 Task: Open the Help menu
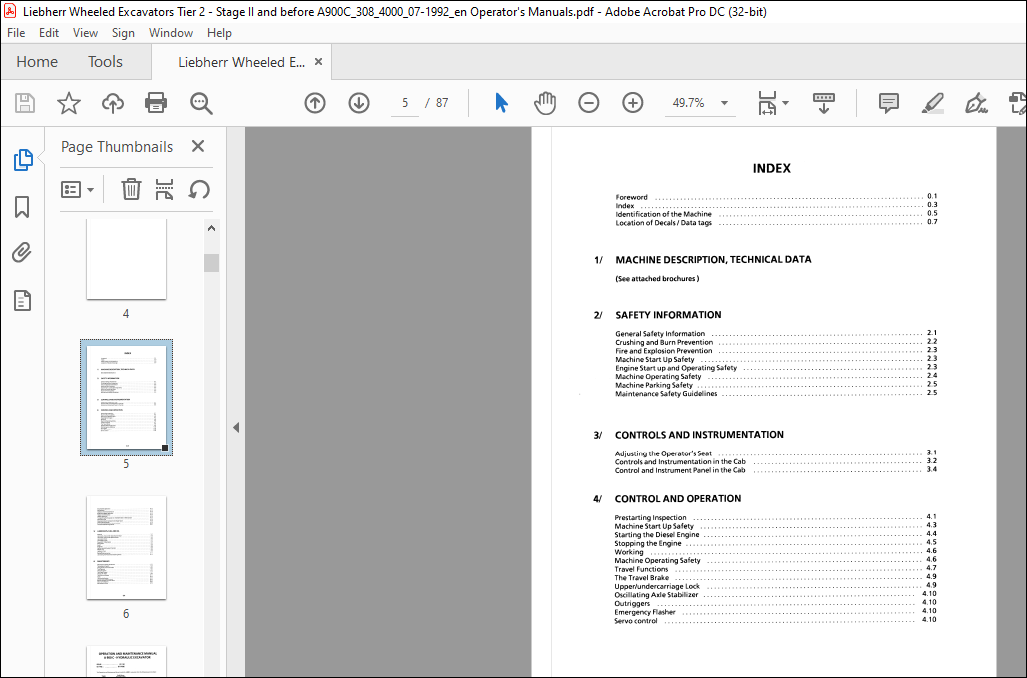coord(219,33)
